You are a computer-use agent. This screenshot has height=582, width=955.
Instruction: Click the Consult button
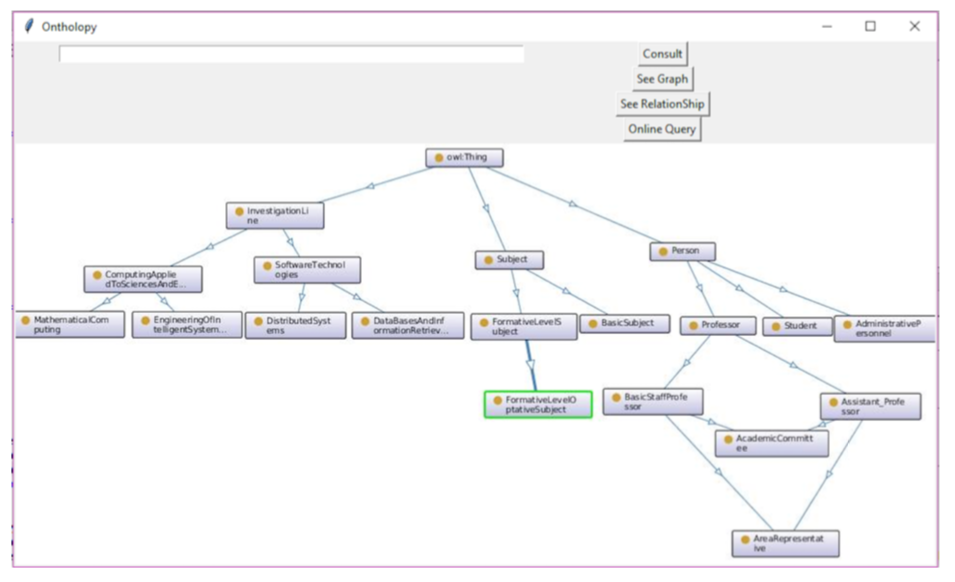663,54
